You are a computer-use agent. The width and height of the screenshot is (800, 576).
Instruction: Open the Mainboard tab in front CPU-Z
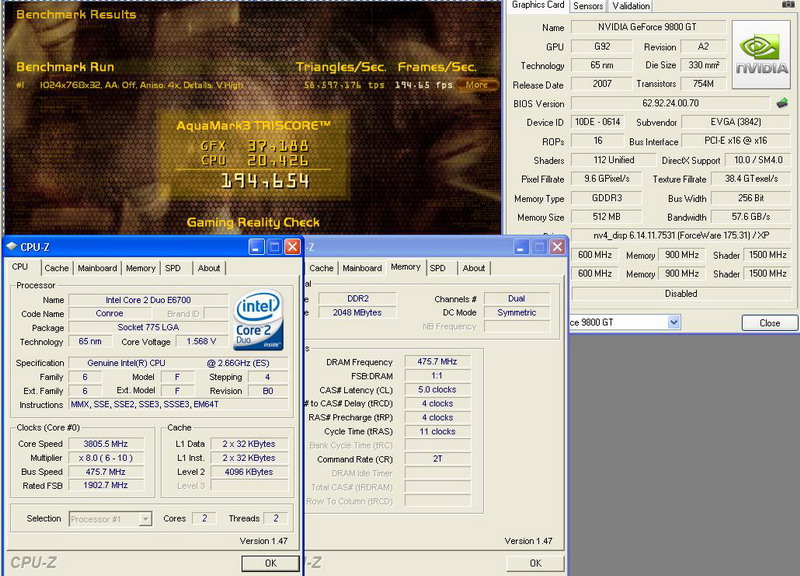click(97, 268)
